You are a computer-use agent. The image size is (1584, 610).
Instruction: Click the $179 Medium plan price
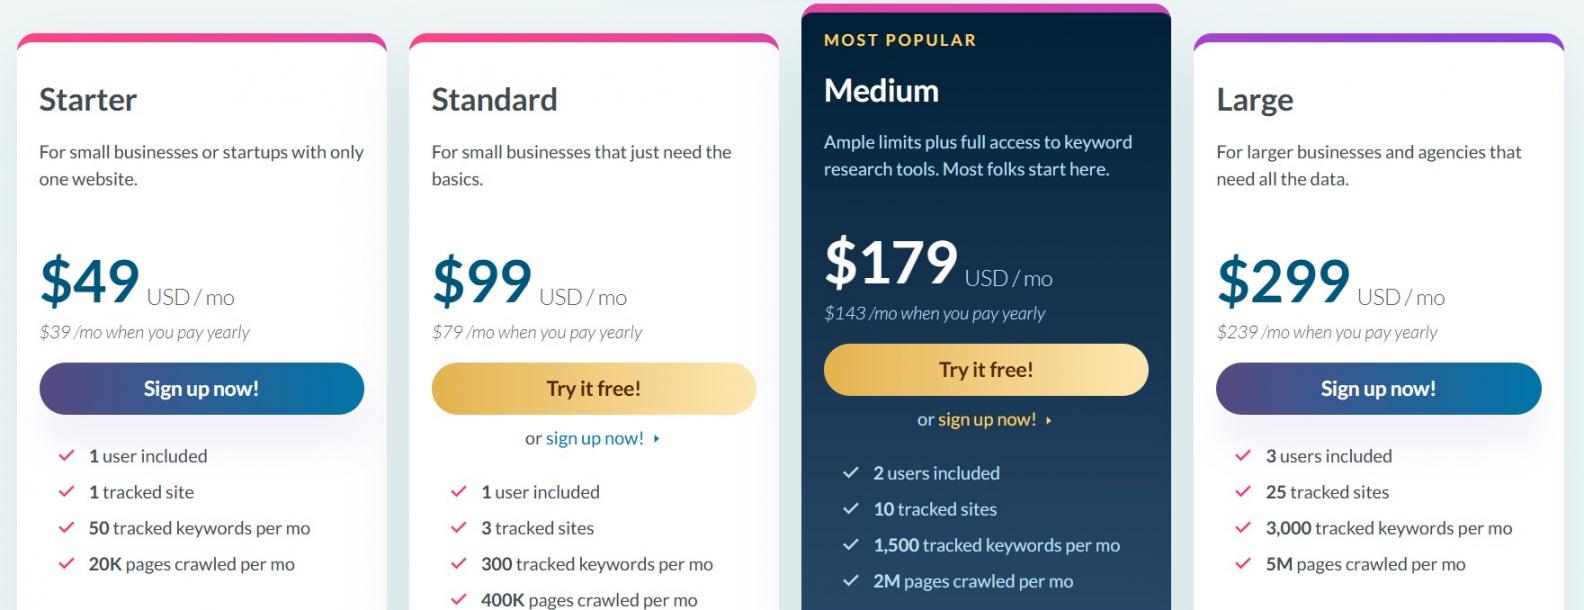pos(890,263)
